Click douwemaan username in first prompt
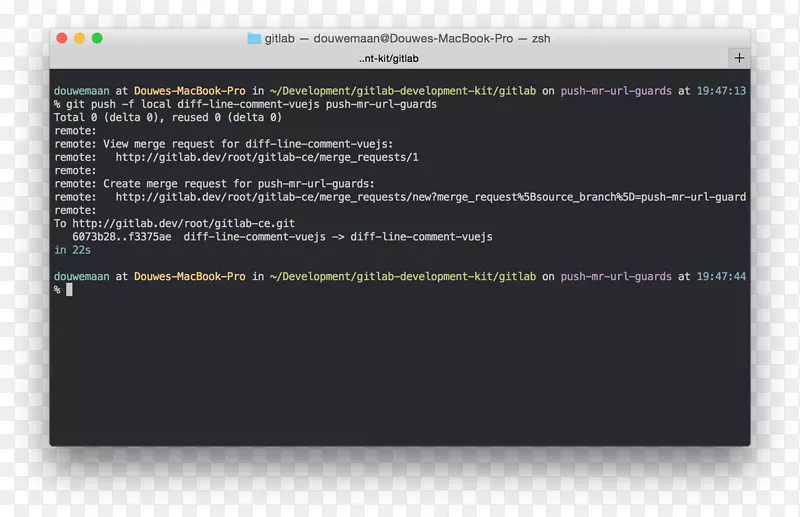The image size is (800, 517). 82,91
